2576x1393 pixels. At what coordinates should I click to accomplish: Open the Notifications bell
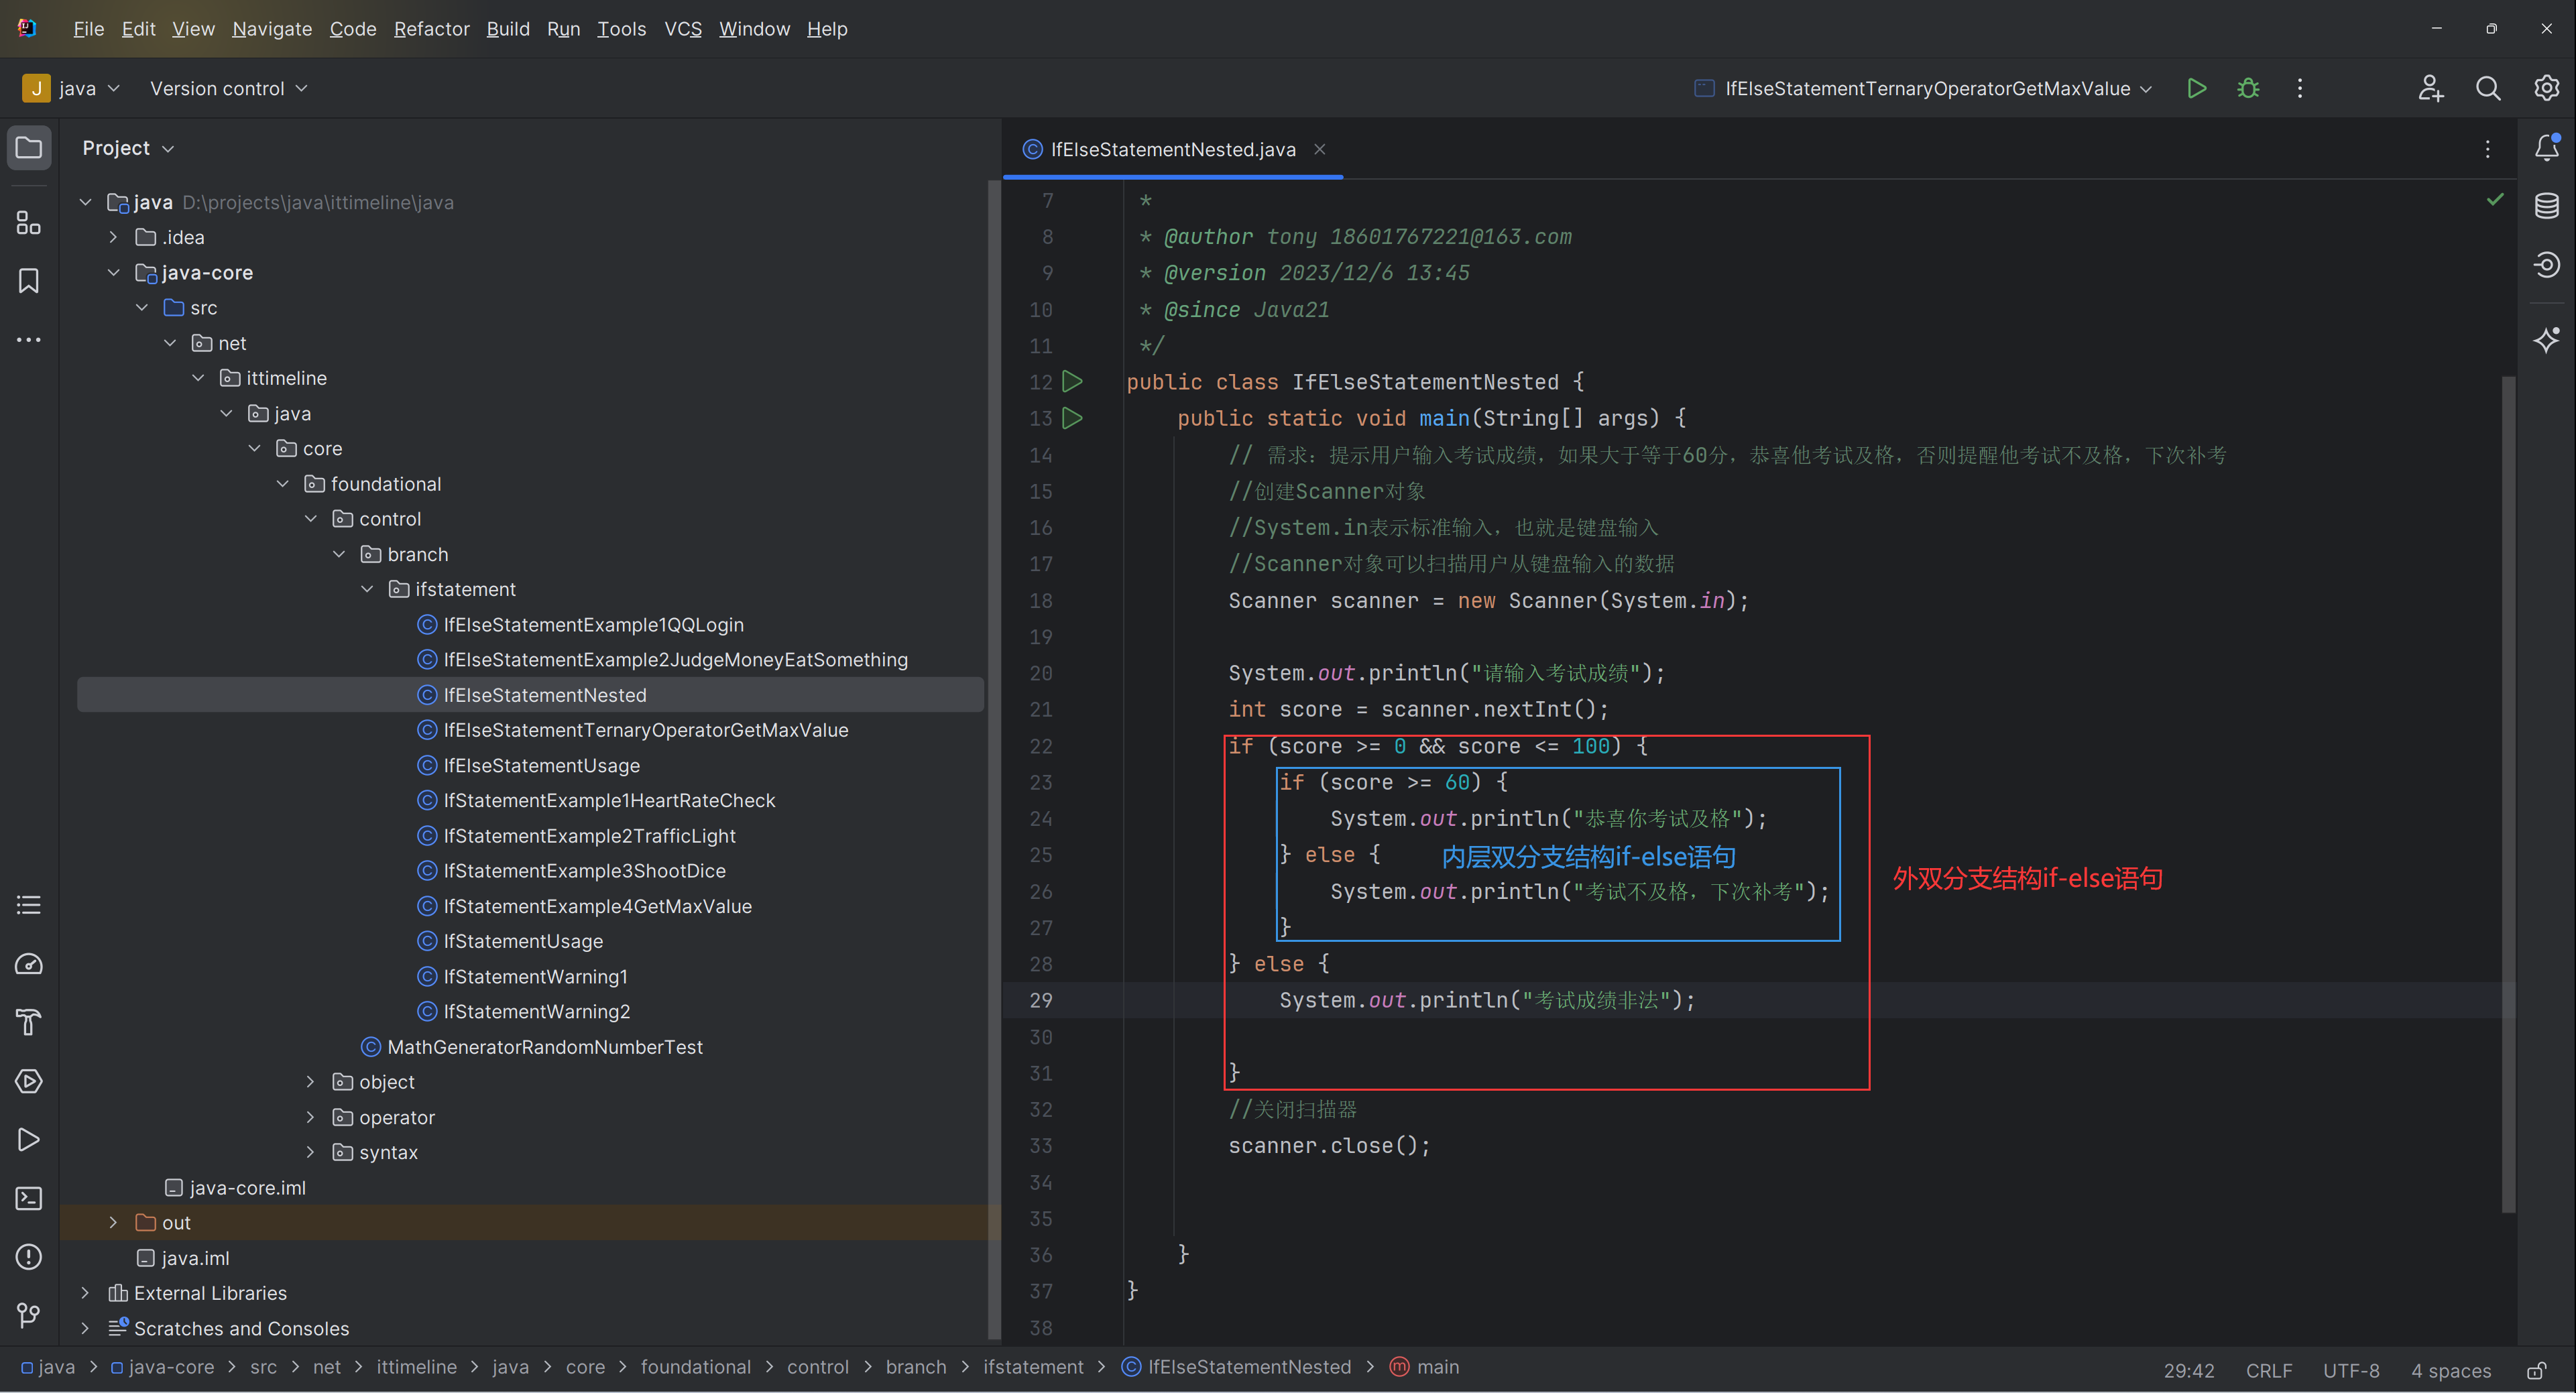[2546, 148]
